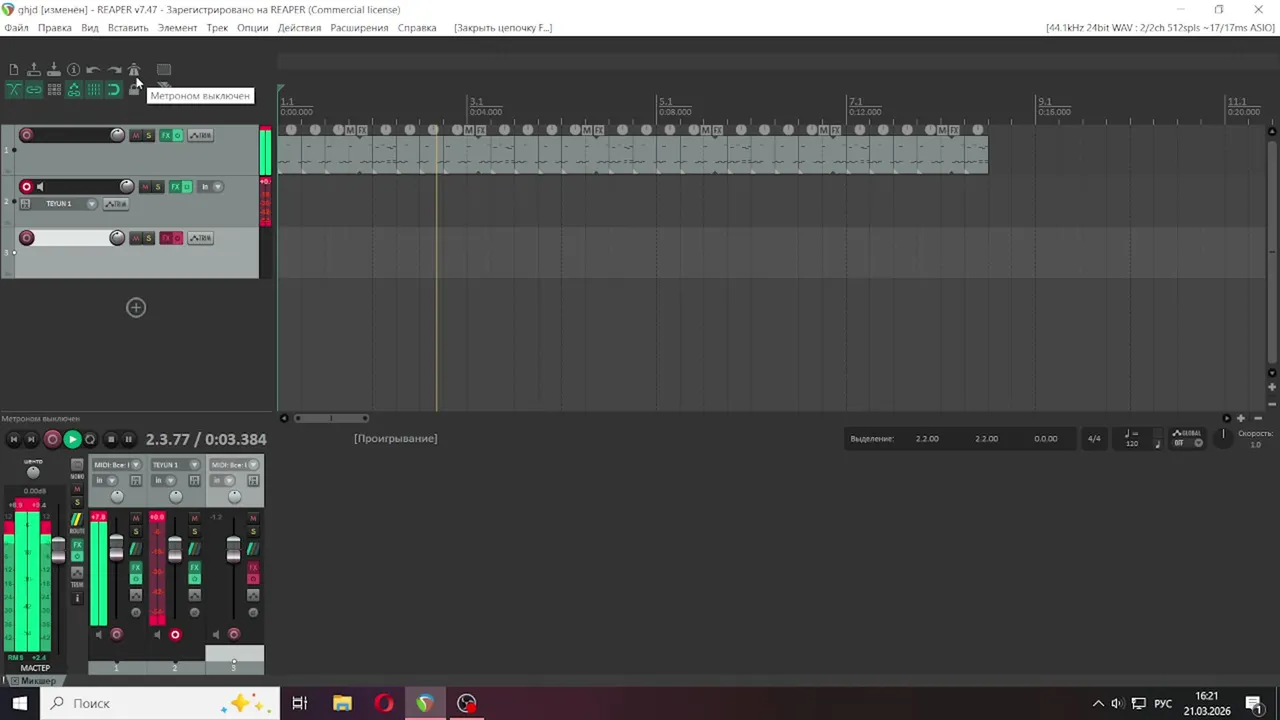Toggle envelope points move with items icon

73,89
